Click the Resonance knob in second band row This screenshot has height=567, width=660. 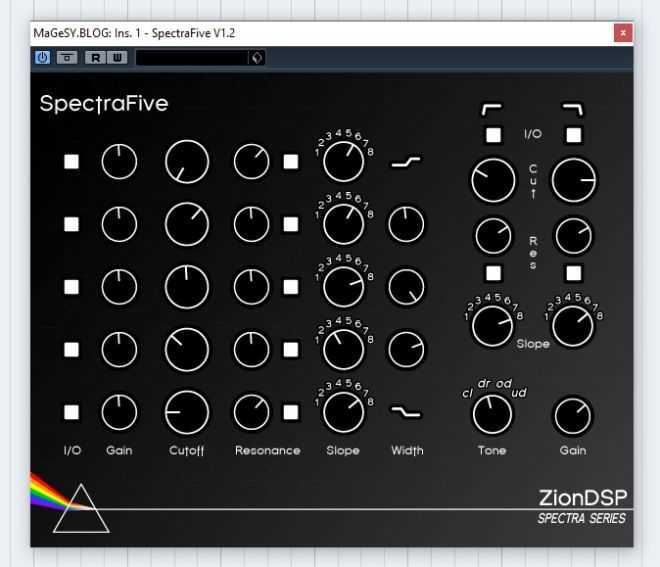pos(251,224)
